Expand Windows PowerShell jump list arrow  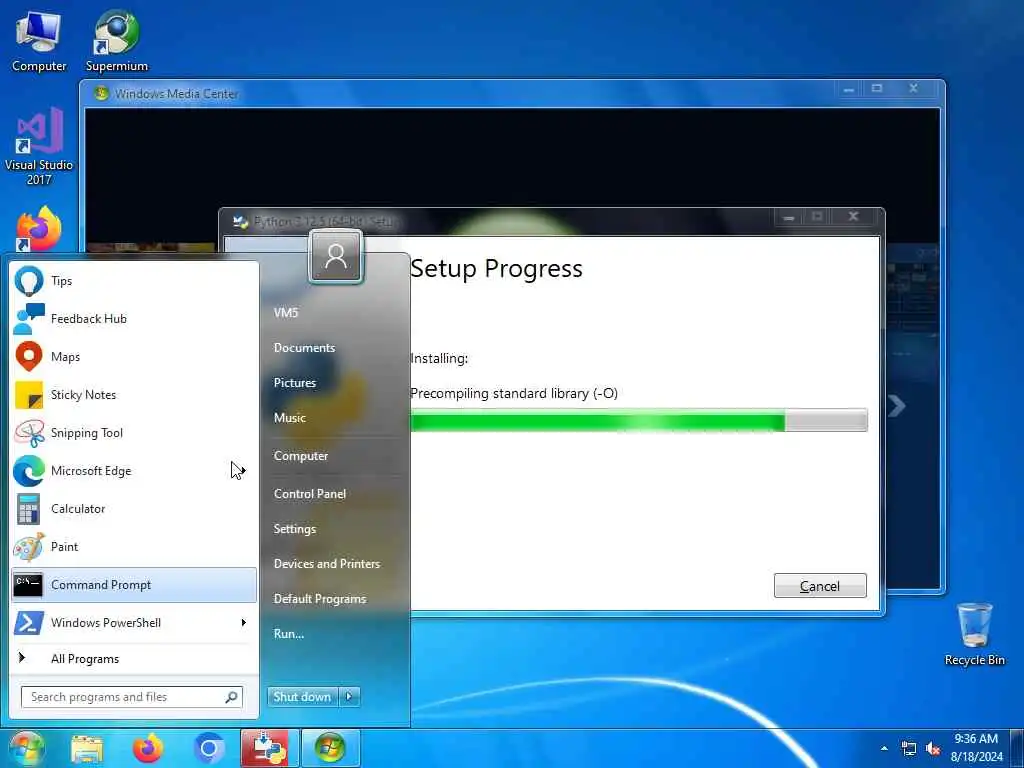(244, 622)
